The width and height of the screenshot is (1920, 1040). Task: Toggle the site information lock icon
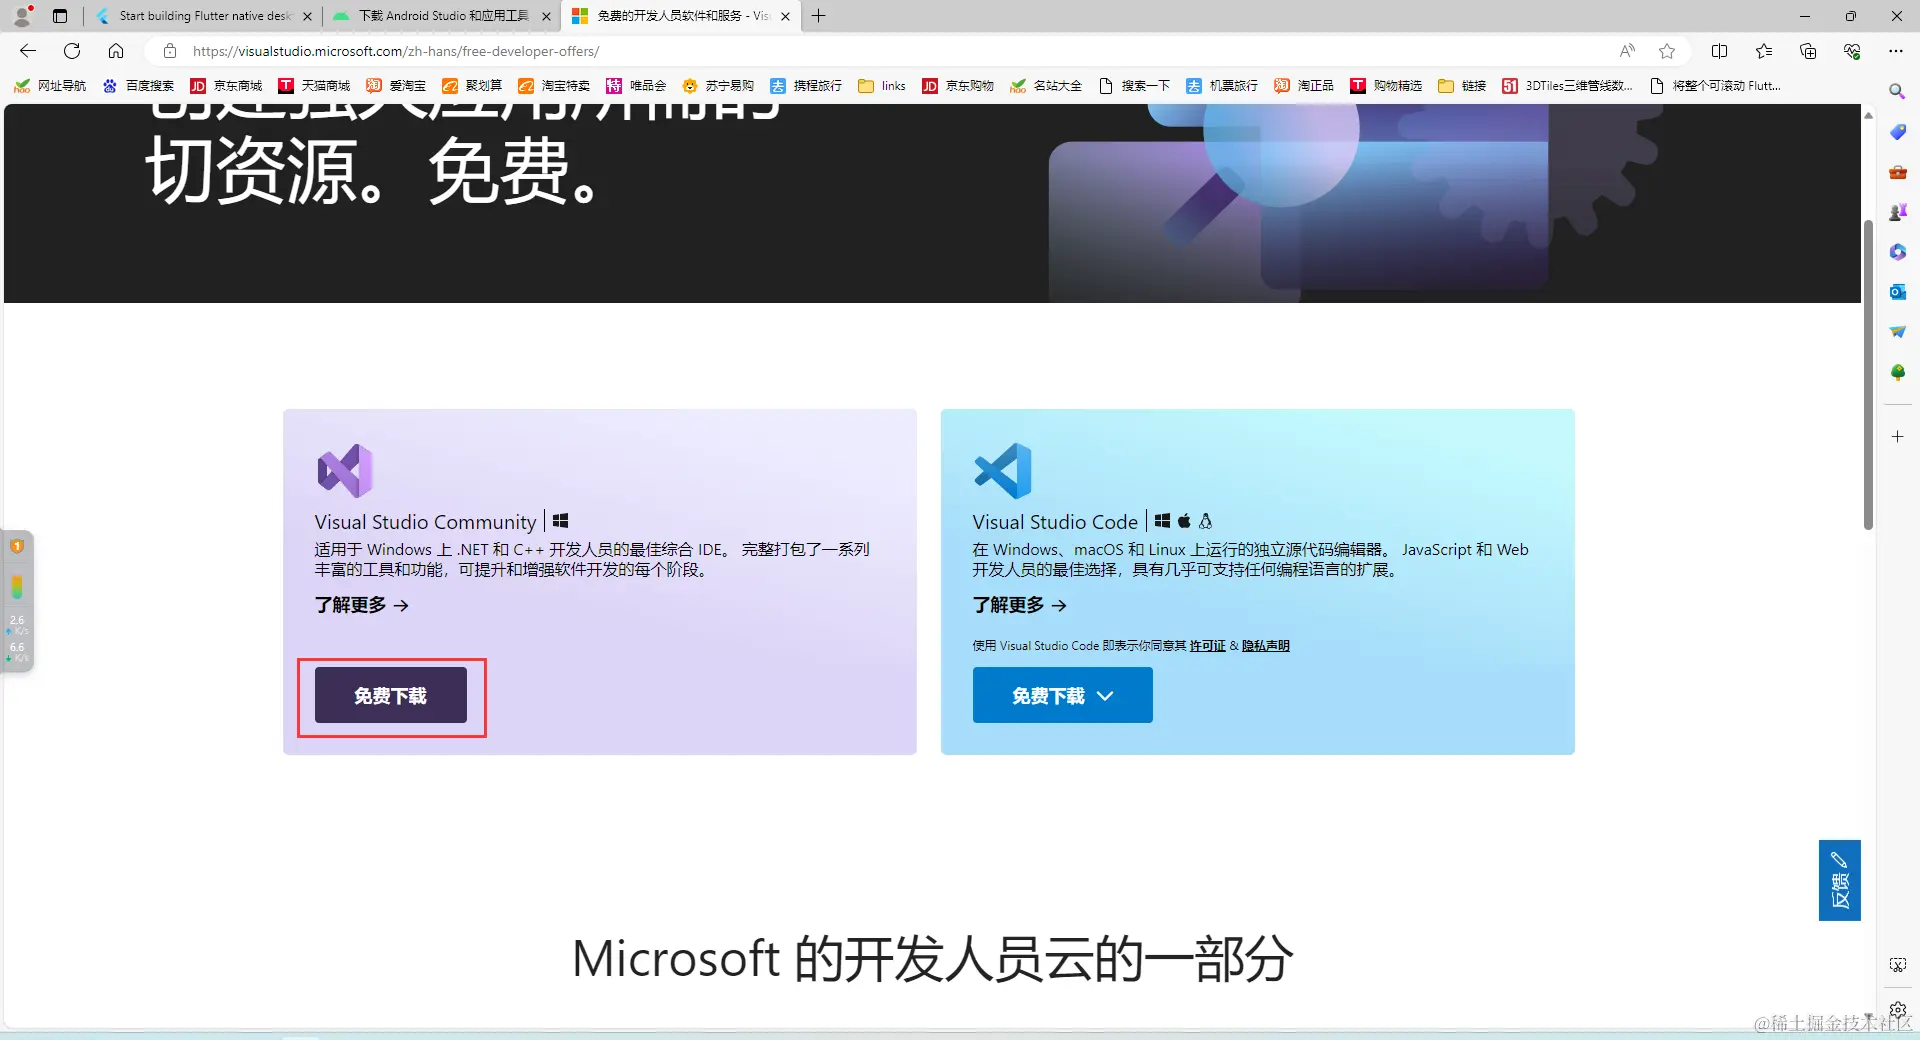coord(170,51)
